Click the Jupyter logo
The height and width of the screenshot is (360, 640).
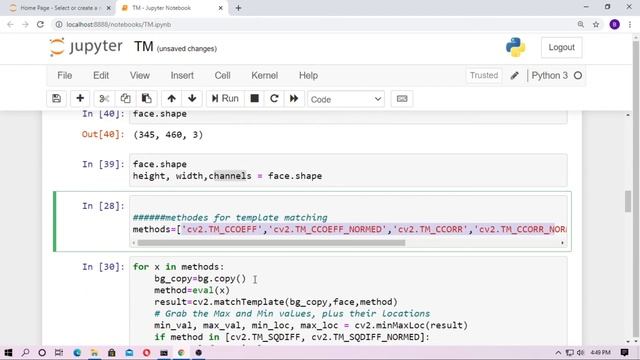(86, 47)
